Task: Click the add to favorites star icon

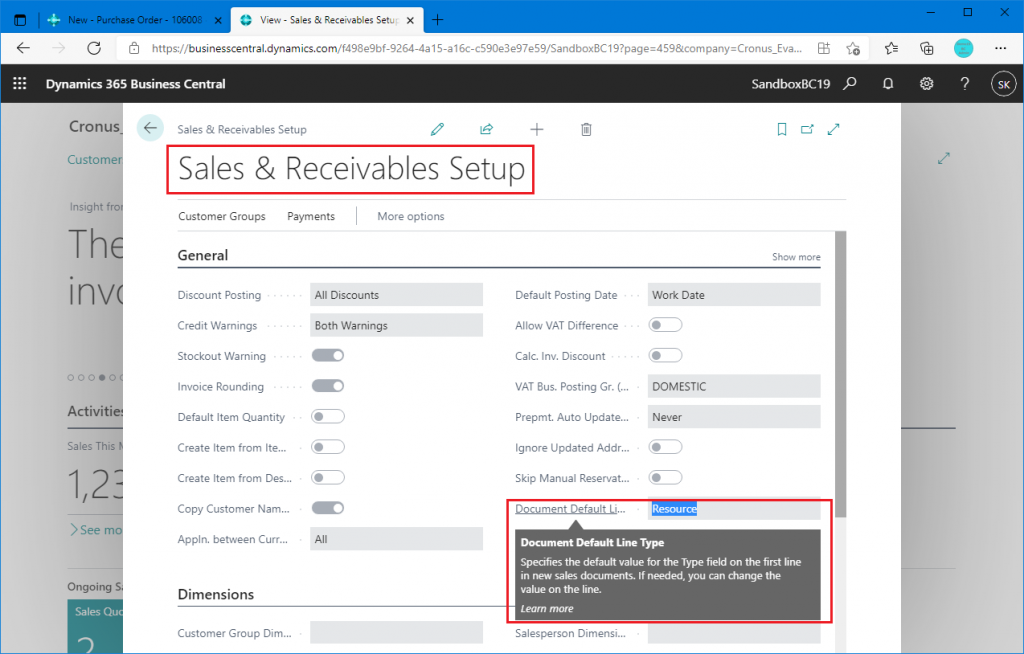Action: (853, 48)
